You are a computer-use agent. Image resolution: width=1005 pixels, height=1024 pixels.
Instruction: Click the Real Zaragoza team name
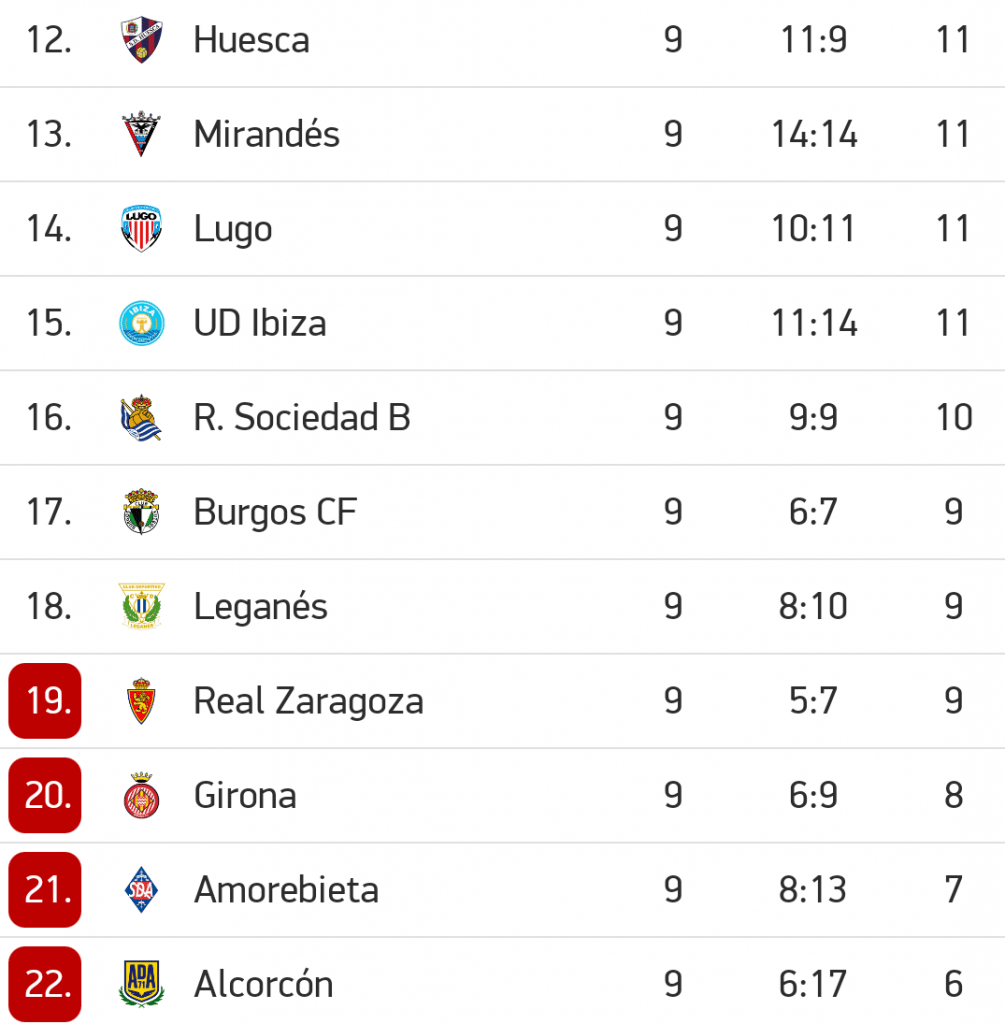(308, 701)
